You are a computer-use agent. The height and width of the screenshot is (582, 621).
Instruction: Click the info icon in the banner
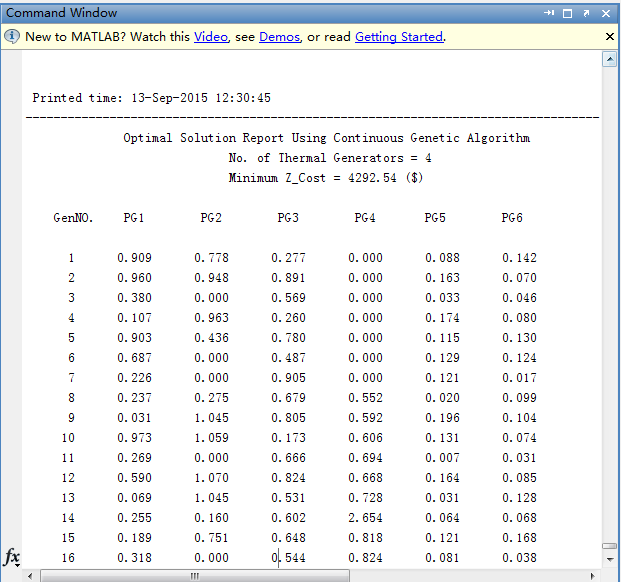click(12, 36)
